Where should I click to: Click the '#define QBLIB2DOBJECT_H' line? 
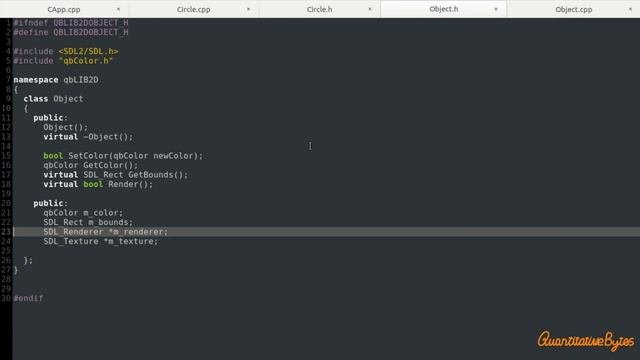tap(71, 32)
